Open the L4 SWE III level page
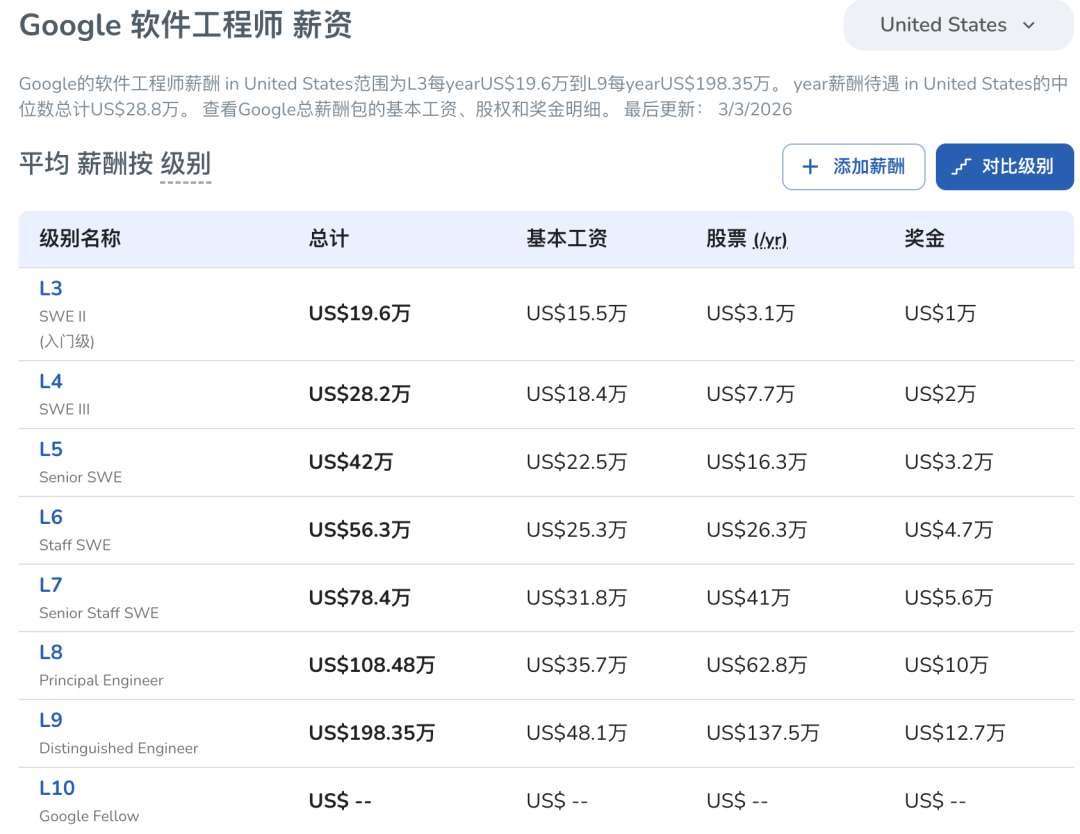1080x834 pixels. tap(51, 381)
